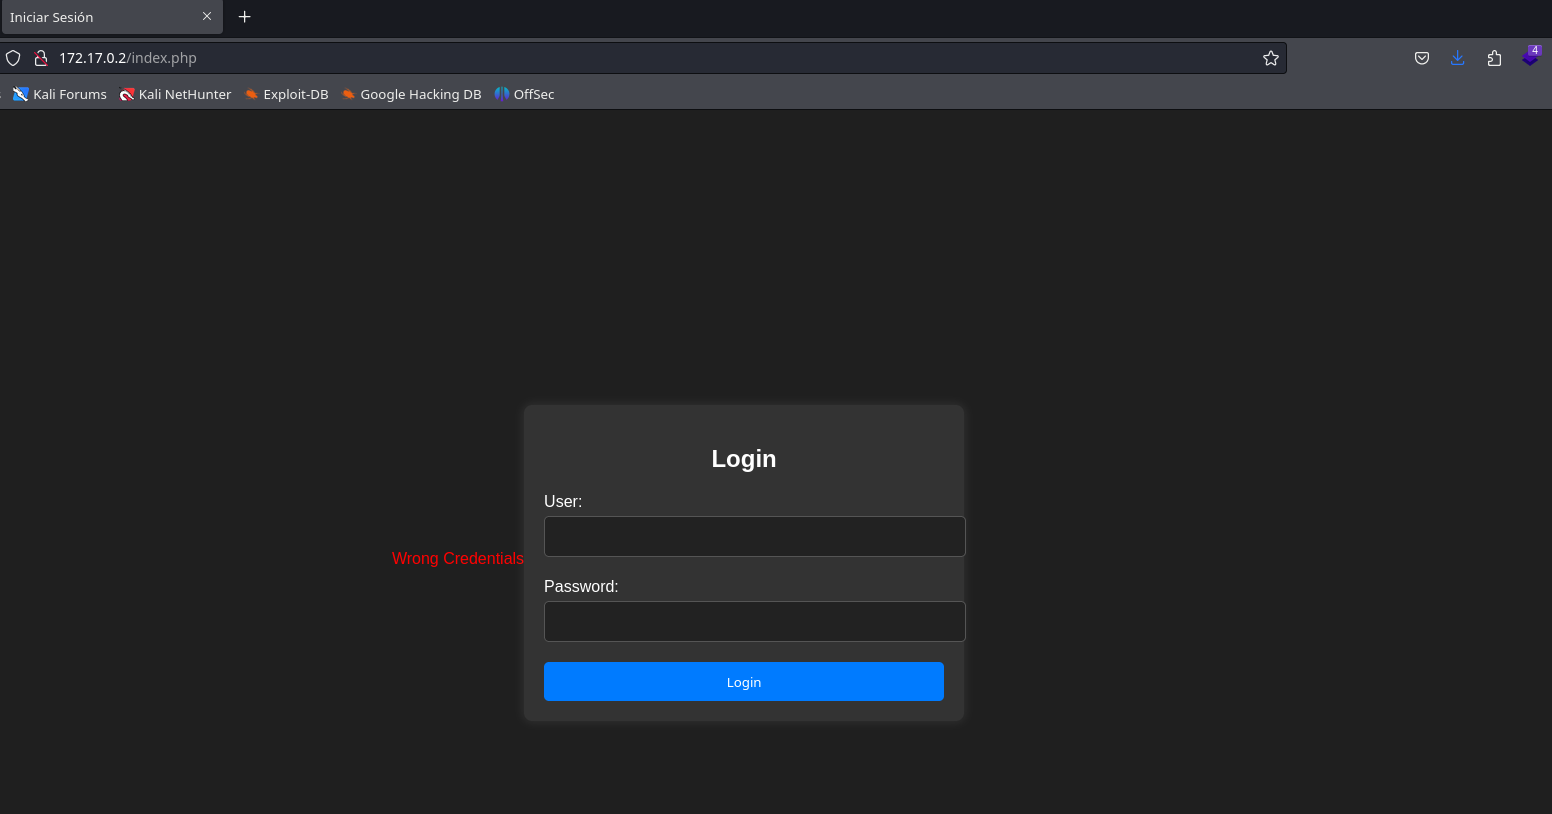Open the Extensions puzzle-piece menu
Viewport: 1552px width, 814px height.
(x=1494, y=58)
